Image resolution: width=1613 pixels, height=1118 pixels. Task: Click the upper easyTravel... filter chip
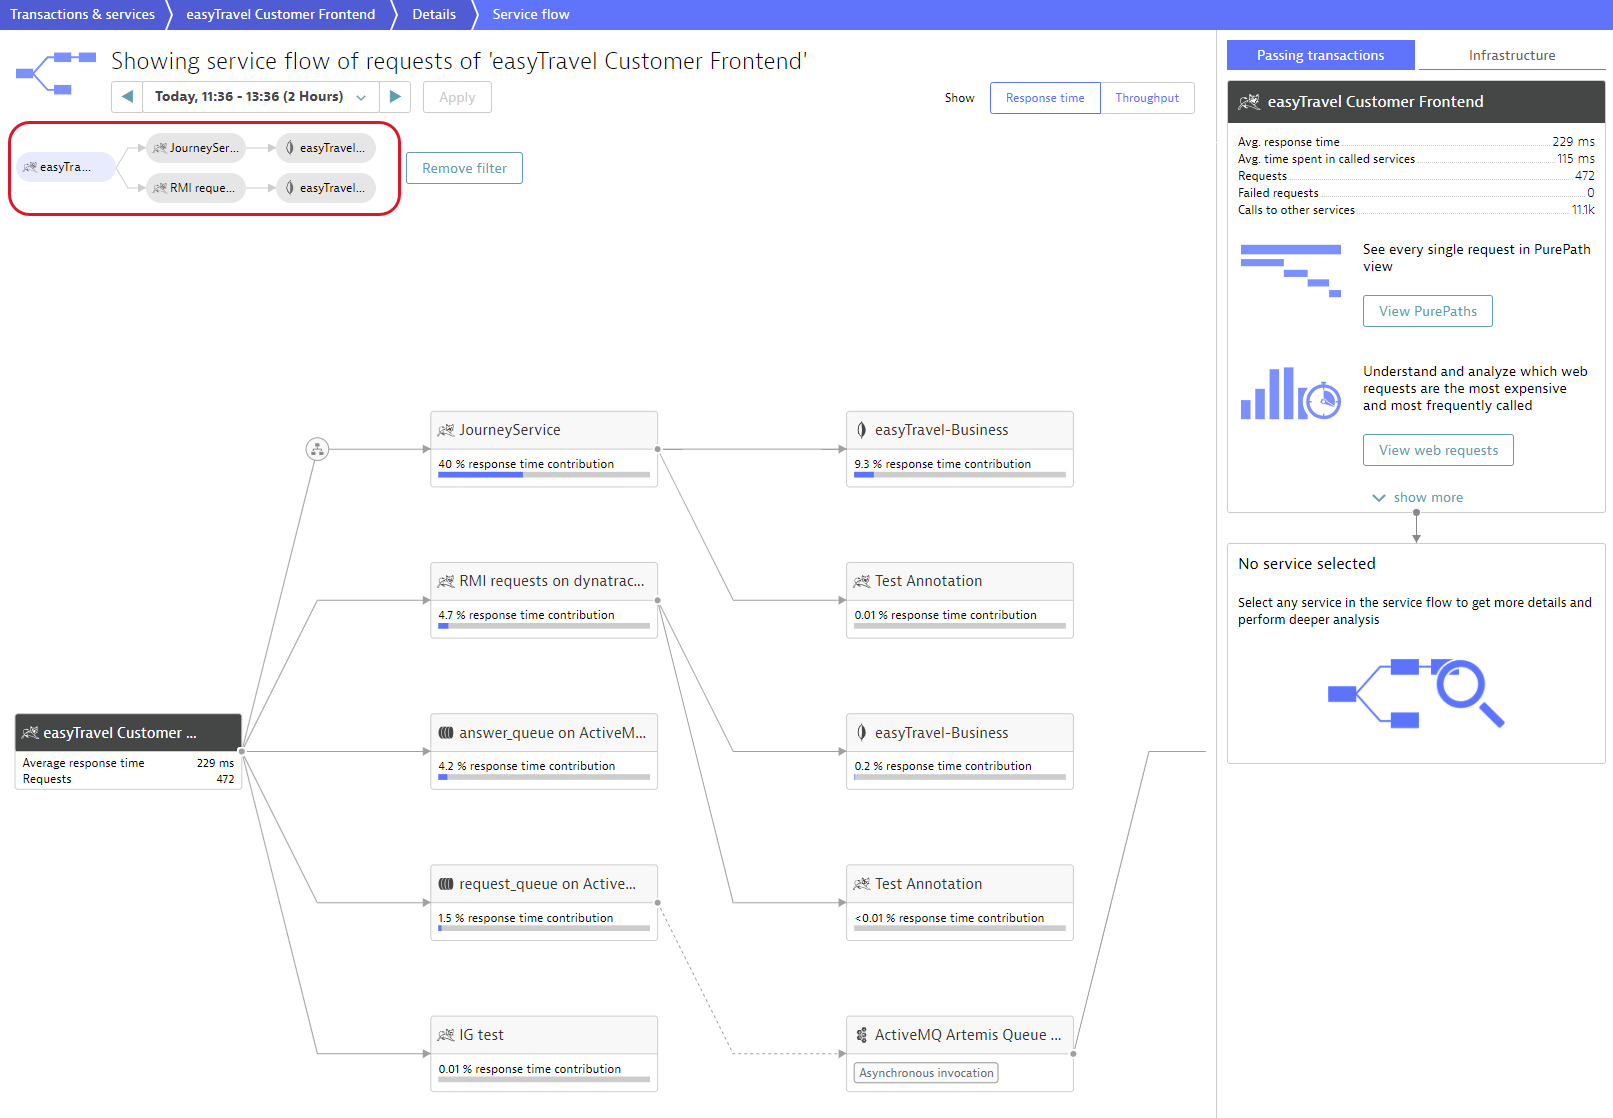pyautogui.click(x=326, y=148)
